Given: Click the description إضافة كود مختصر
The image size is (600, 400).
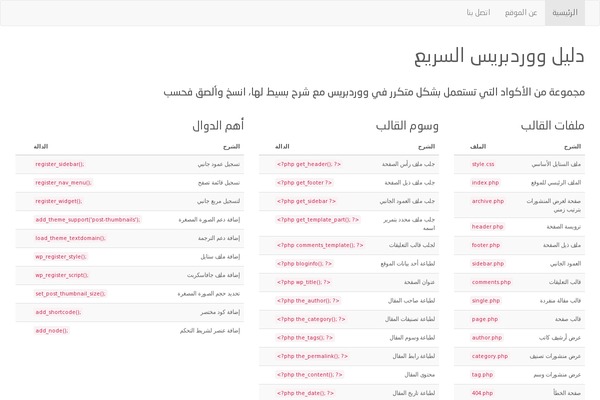Looking at the screenshot, I should click(220, 312).
